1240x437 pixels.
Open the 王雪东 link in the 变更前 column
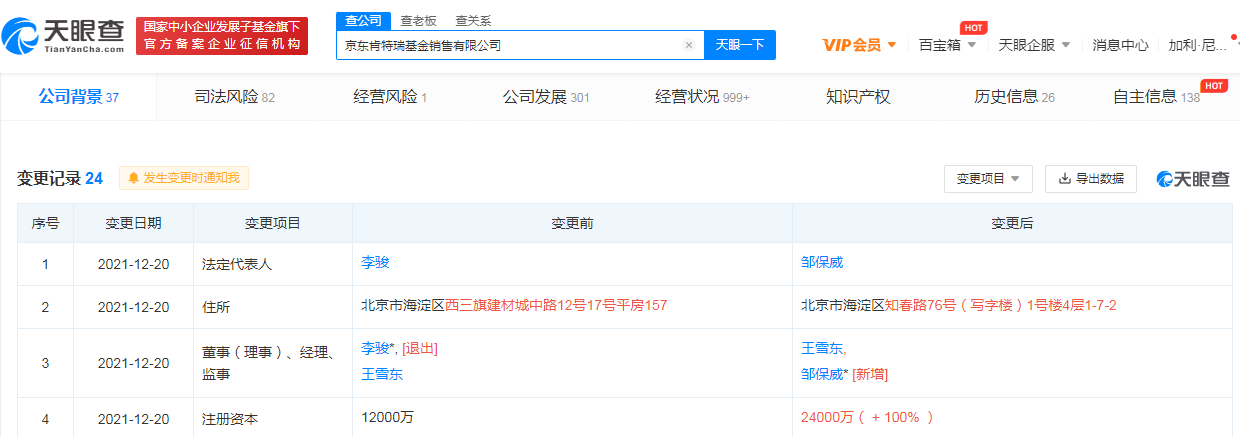[x=382, y=374]
